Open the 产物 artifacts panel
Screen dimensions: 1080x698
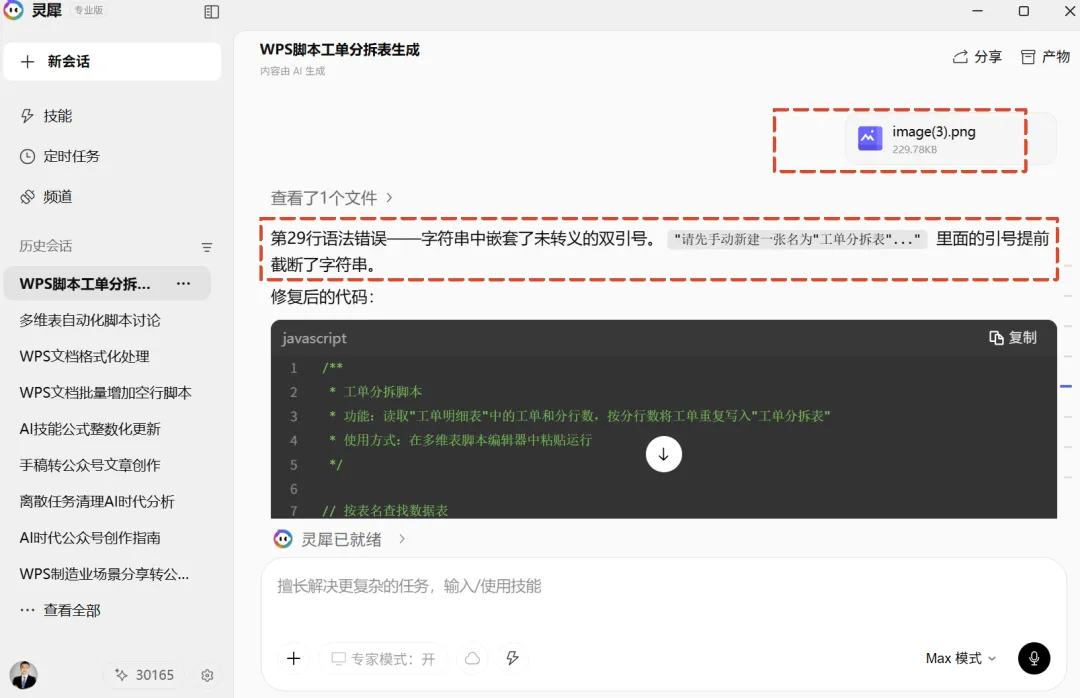1045,57
